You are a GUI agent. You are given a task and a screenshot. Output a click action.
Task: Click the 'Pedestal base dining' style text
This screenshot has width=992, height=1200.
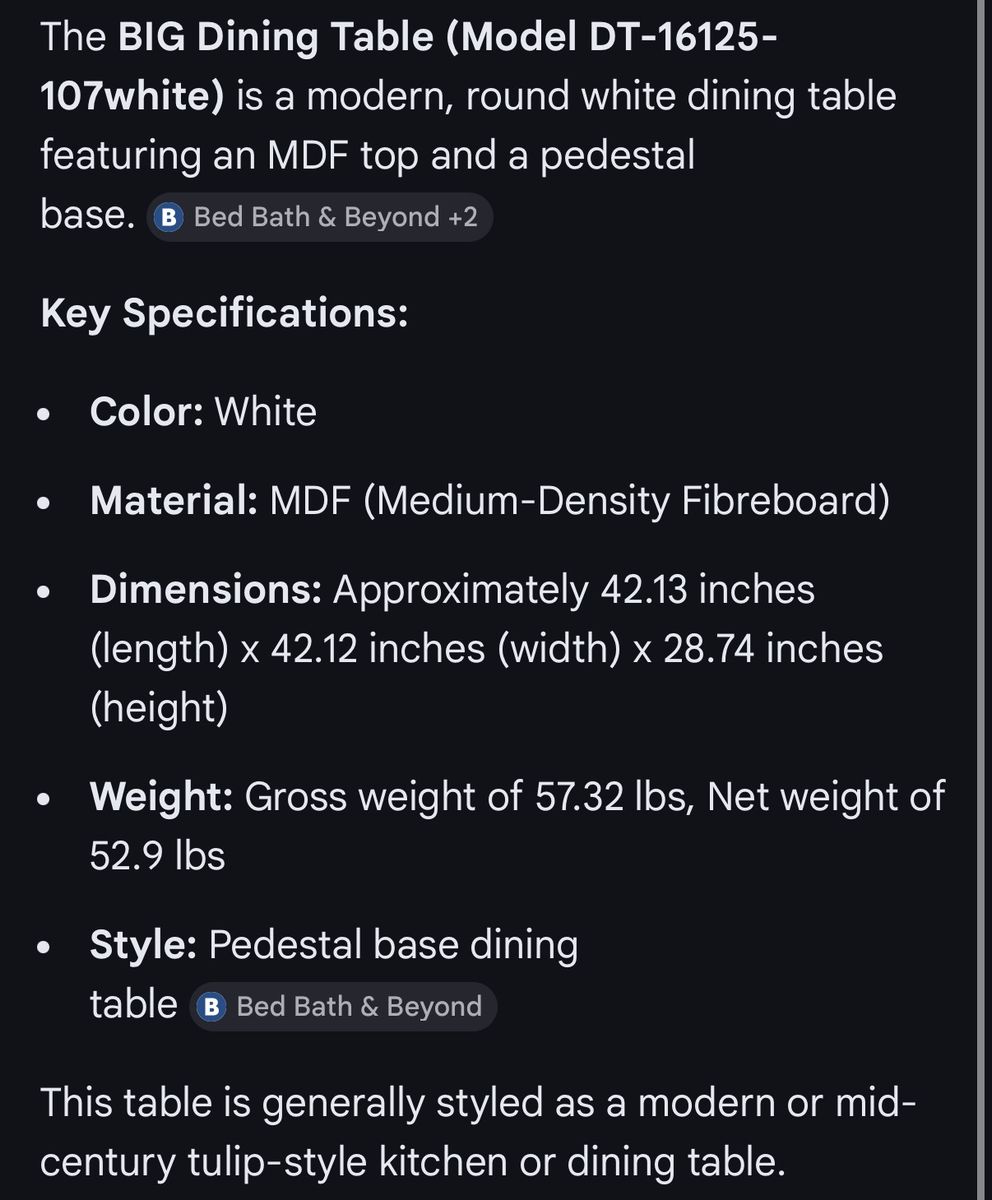[x=393, y=945]
